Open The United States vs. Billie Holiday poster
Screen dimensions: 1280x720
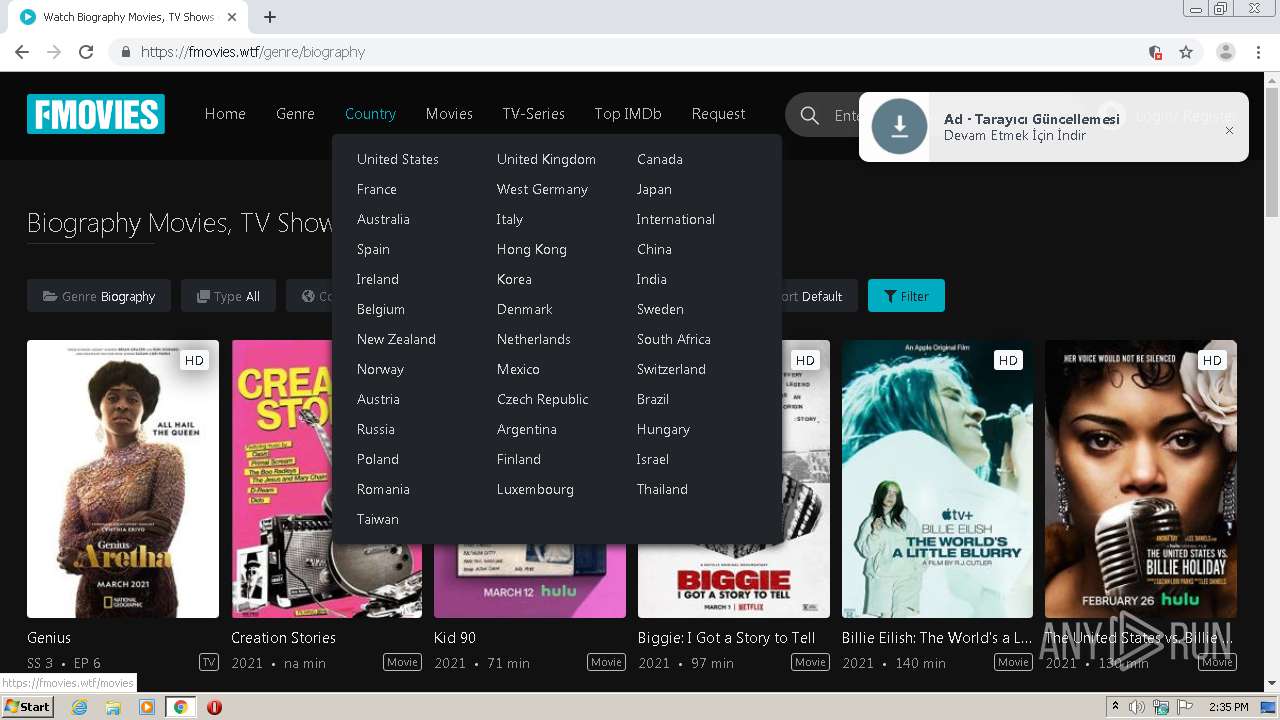point(1141,479)
